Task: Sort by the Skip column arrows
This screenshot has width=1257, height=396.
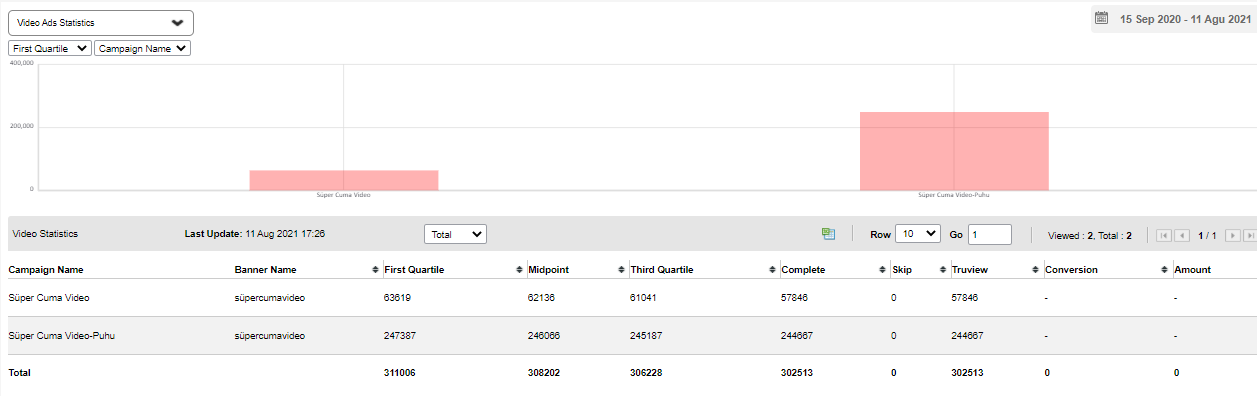Action: pyautogui.click(x=943, y=270)
